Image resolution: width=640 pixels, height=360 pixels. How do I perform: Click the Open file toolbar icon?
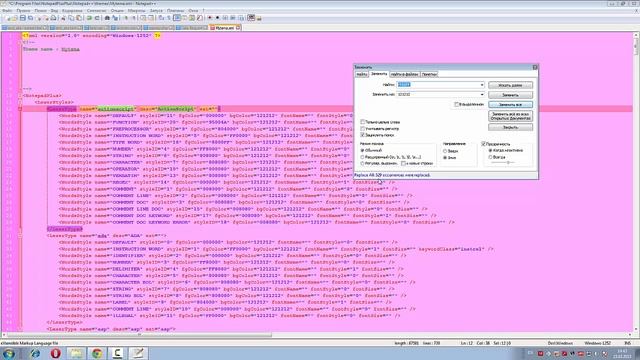tap(15, 18)
